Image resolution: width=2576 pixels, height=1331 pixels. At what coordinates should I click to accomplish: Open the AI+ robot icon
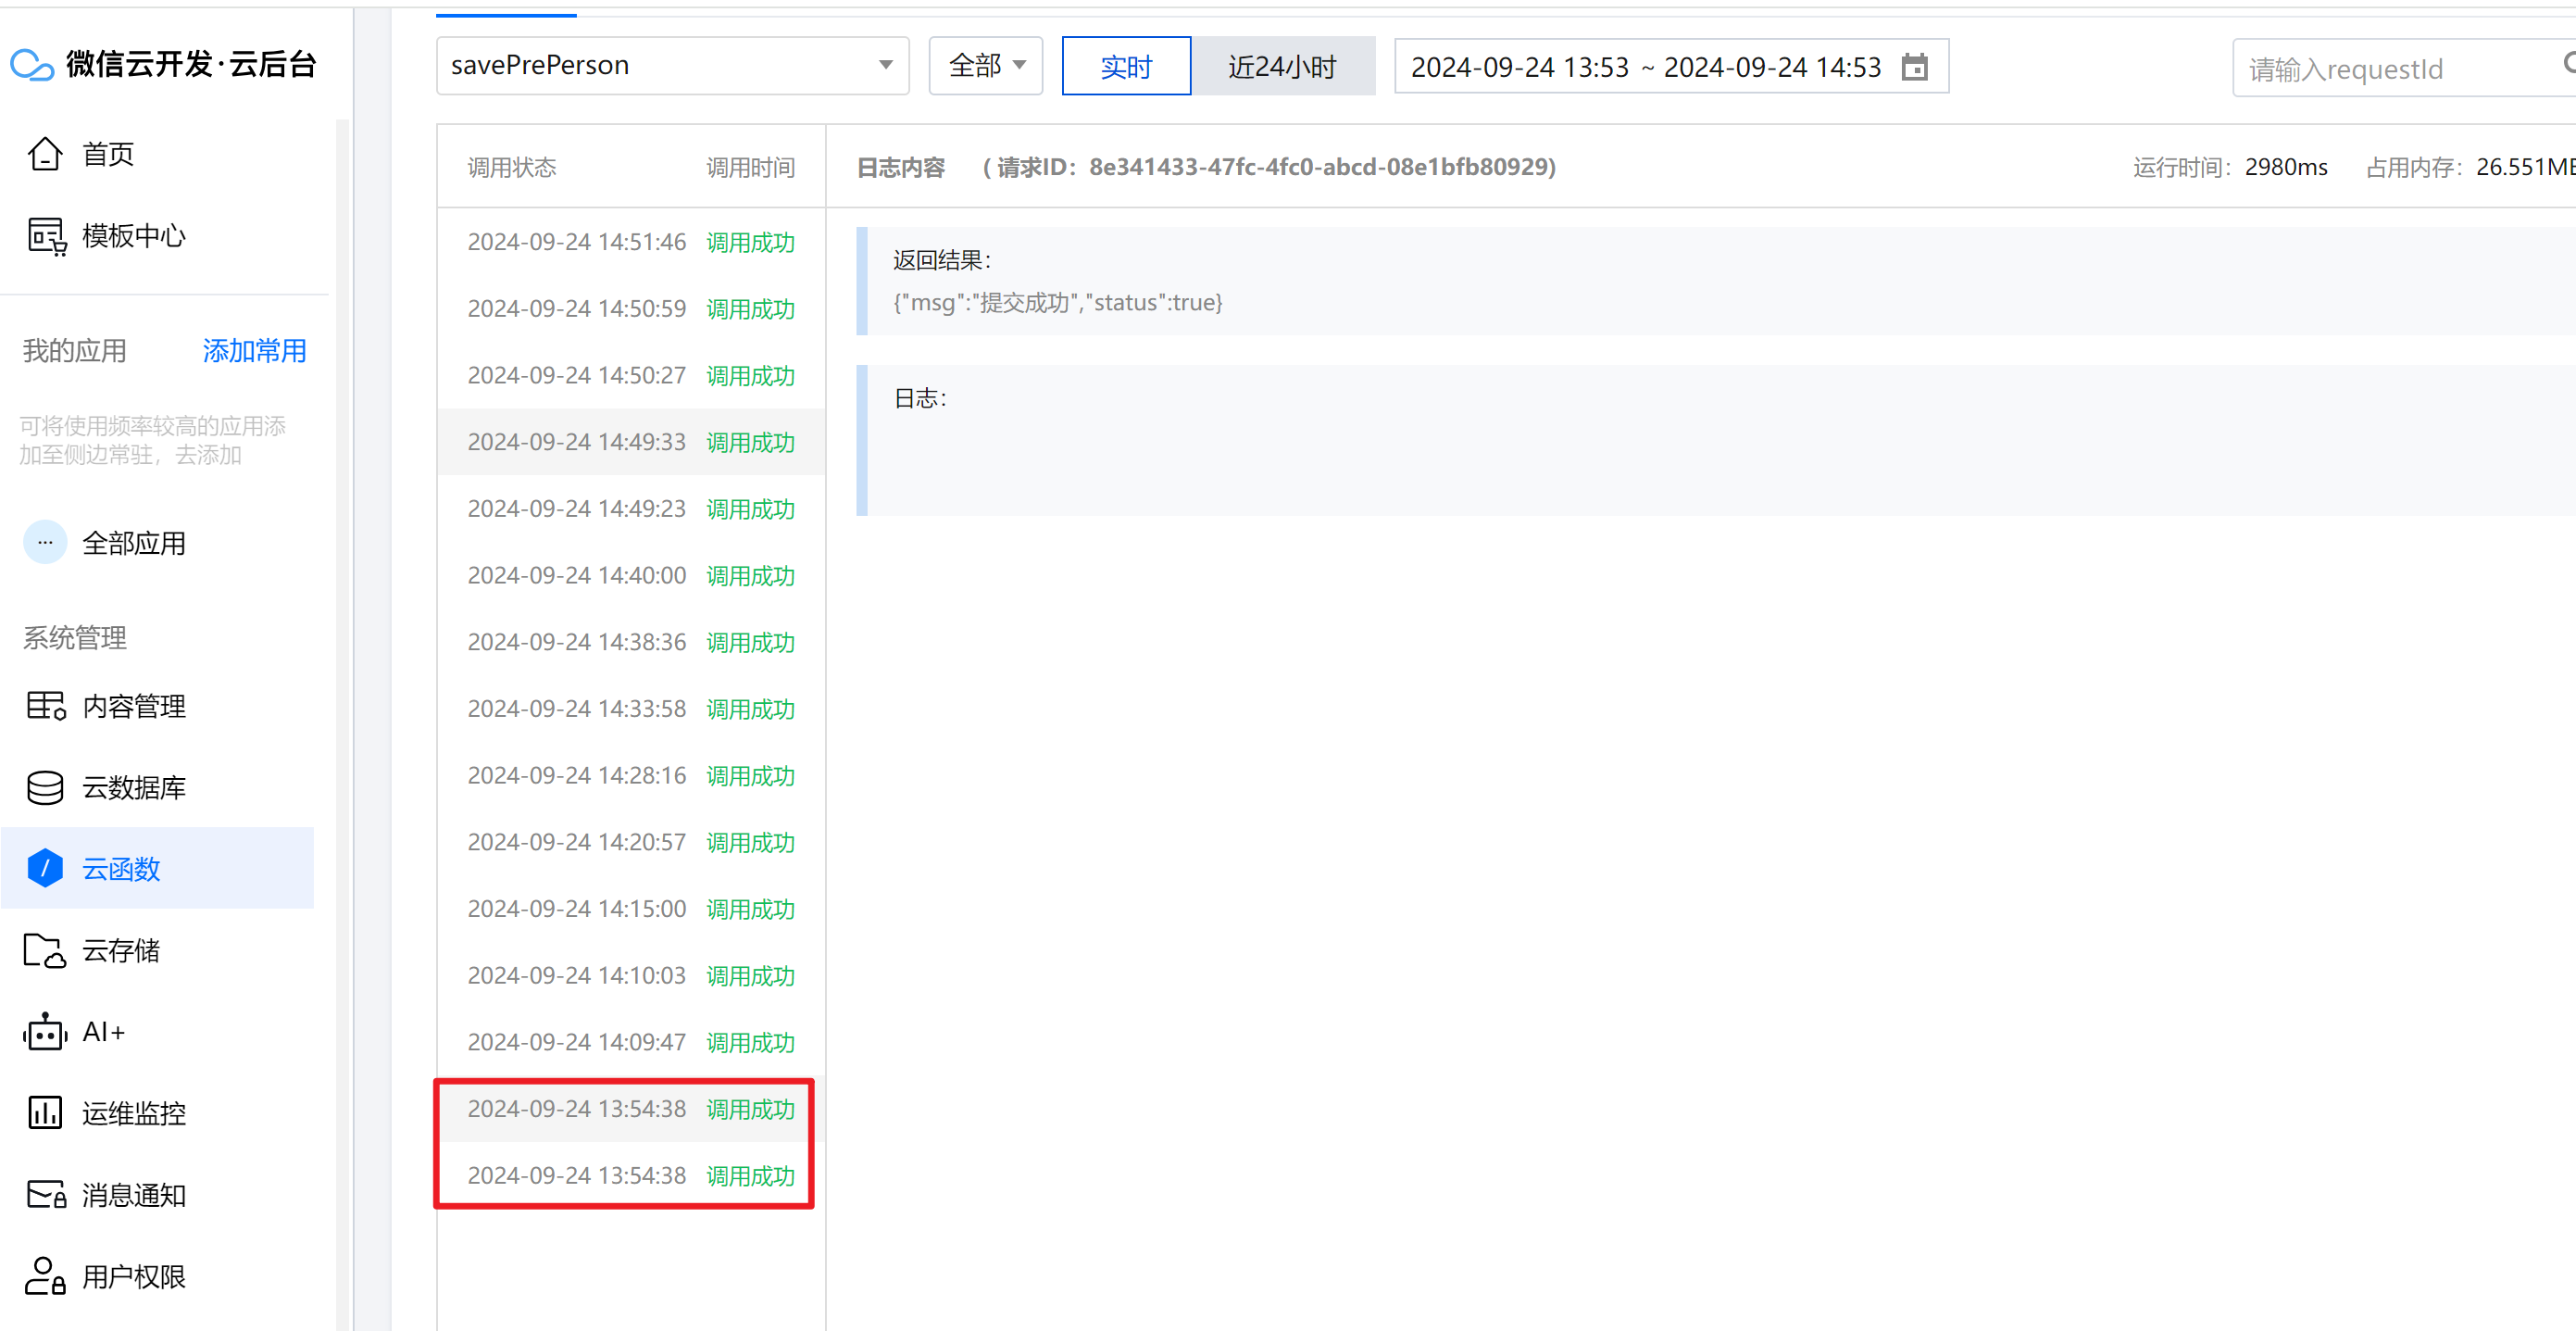(x=45, y=1032)
